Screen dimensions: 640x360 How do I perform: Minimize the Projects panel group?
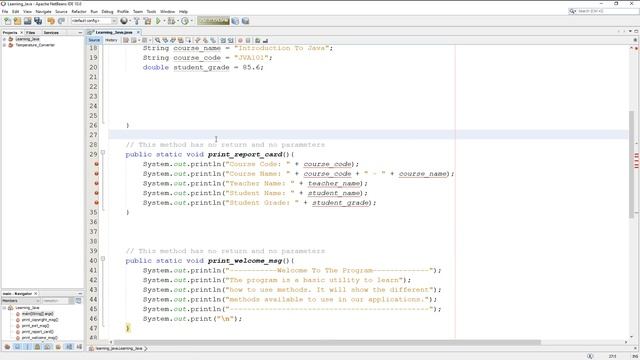click(x=80, y=32)
